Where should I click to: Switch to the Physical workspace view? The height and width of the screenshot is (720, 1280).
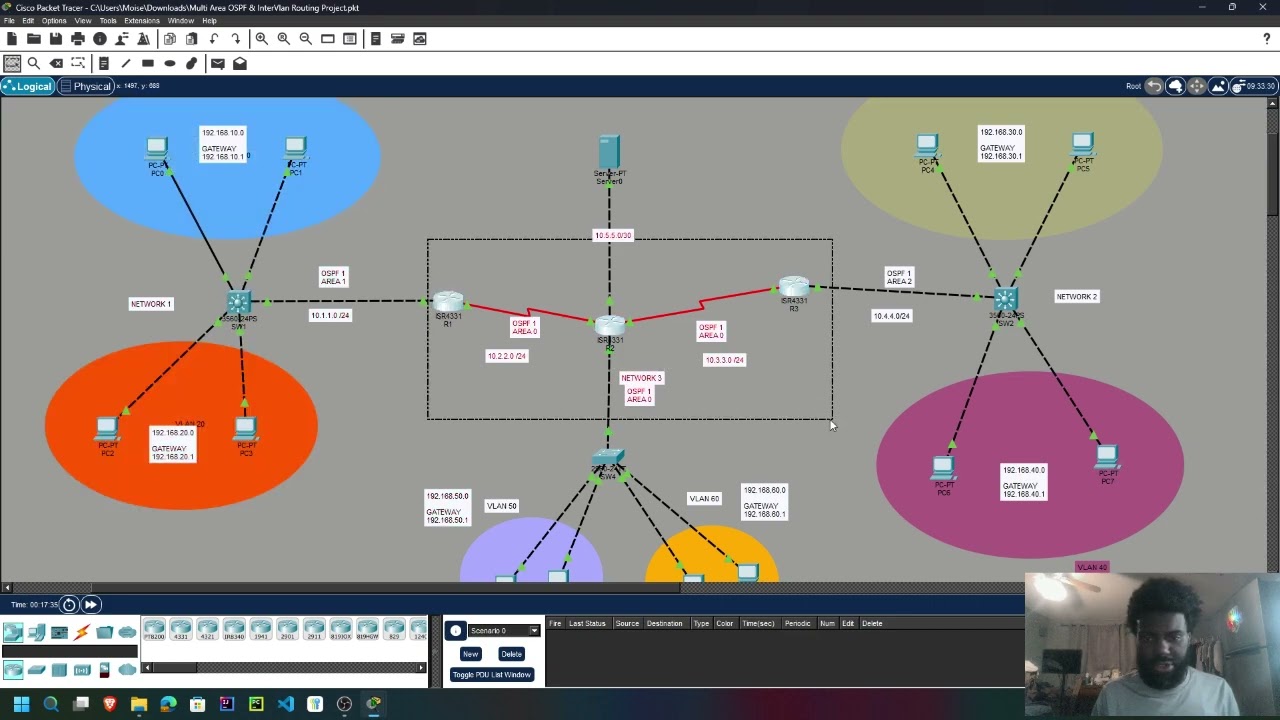coord(85,87)
